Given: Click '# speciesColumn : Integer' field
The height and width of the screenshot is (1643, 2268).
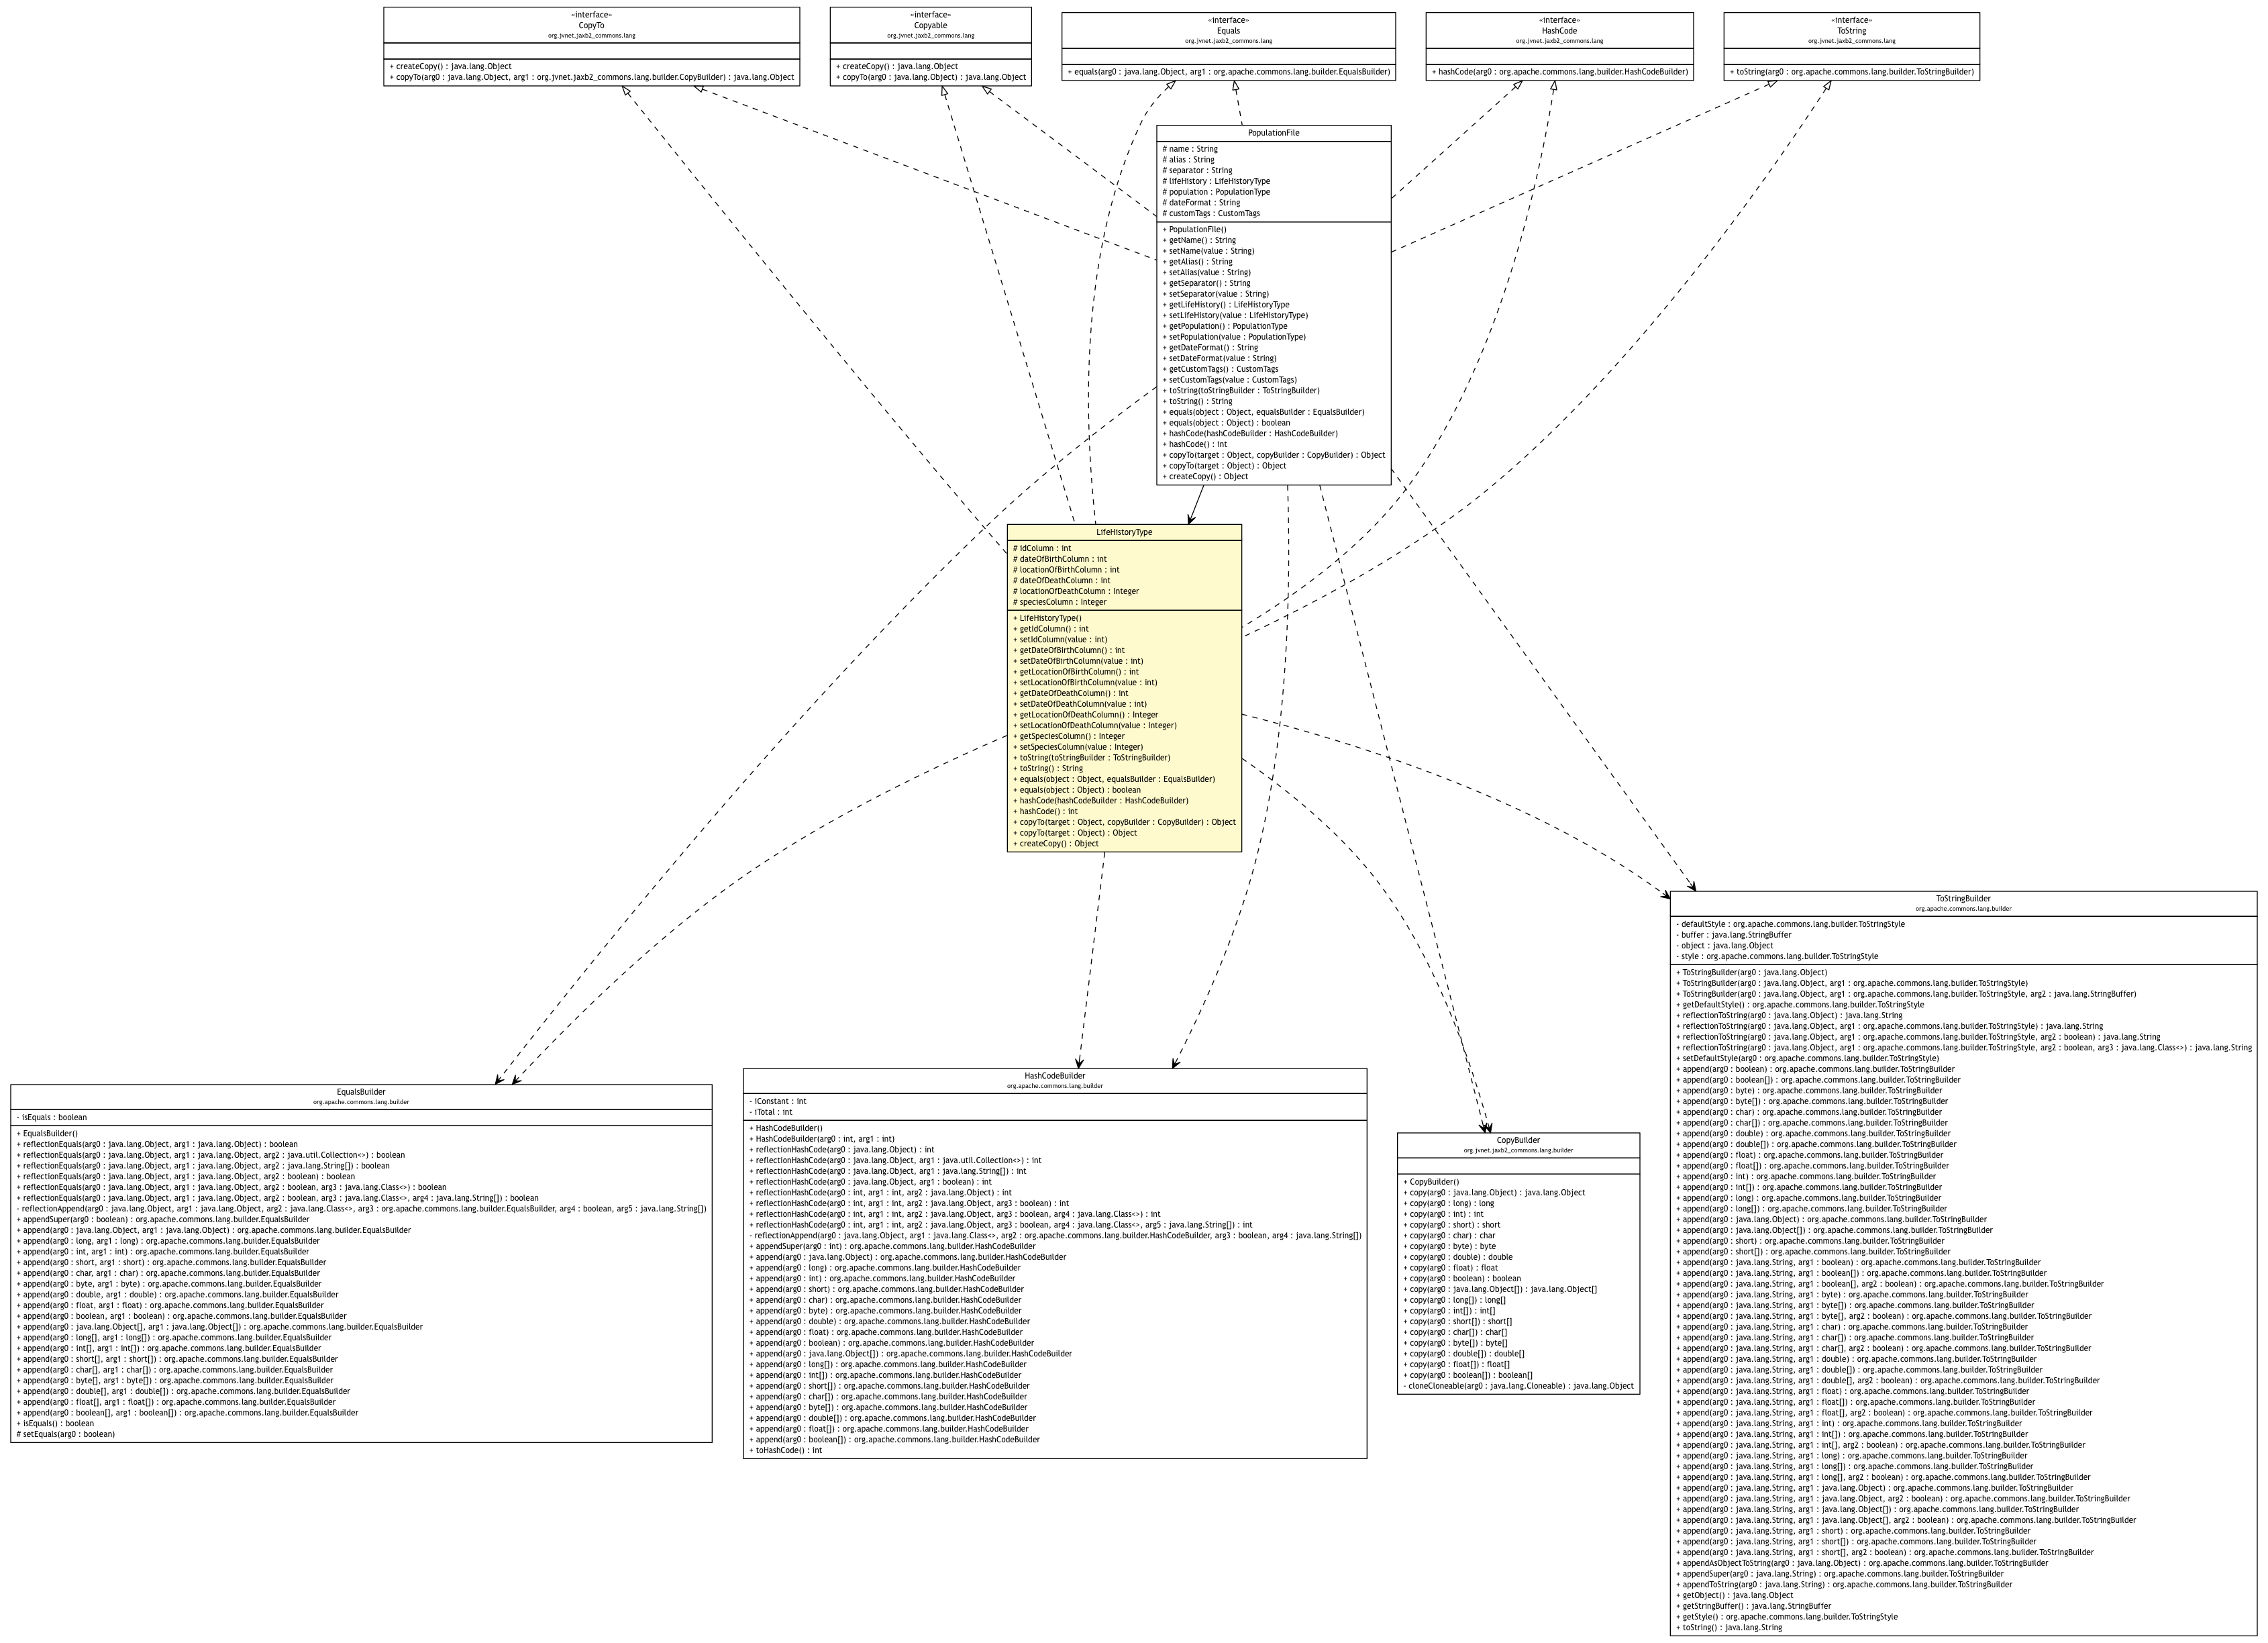Looking at the screenshot, I should pos(1059,602).
